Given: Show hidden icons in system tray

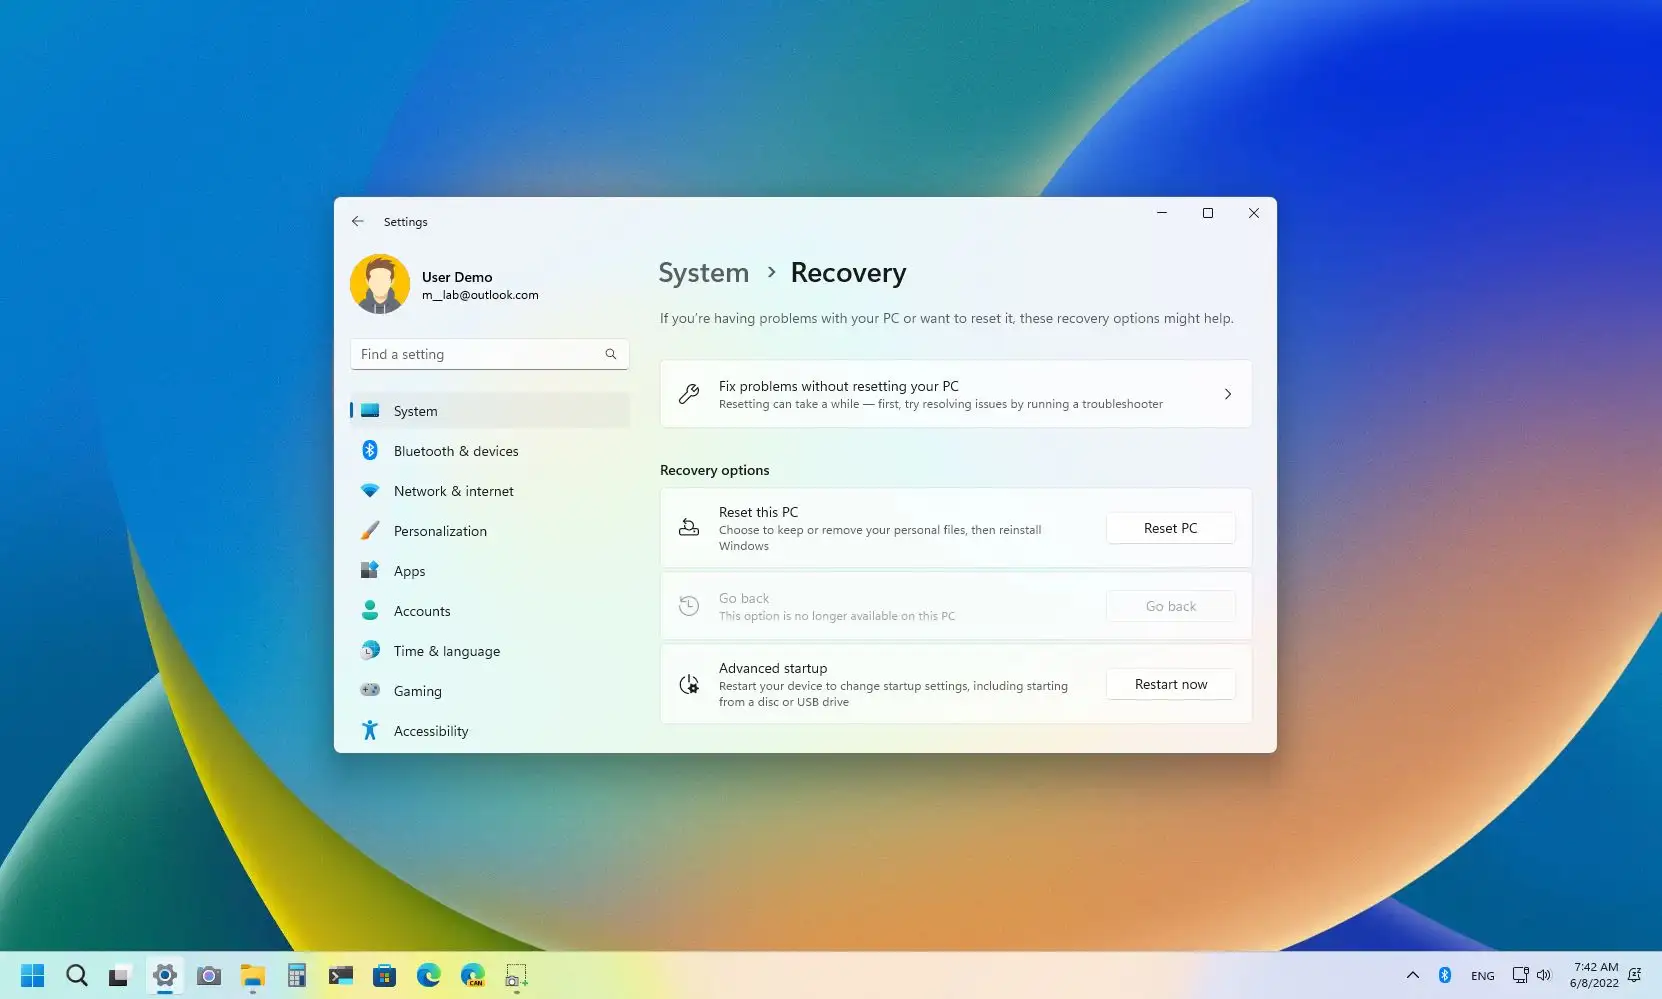Looking at the screenshot, I should click(x=1412, y=975).
